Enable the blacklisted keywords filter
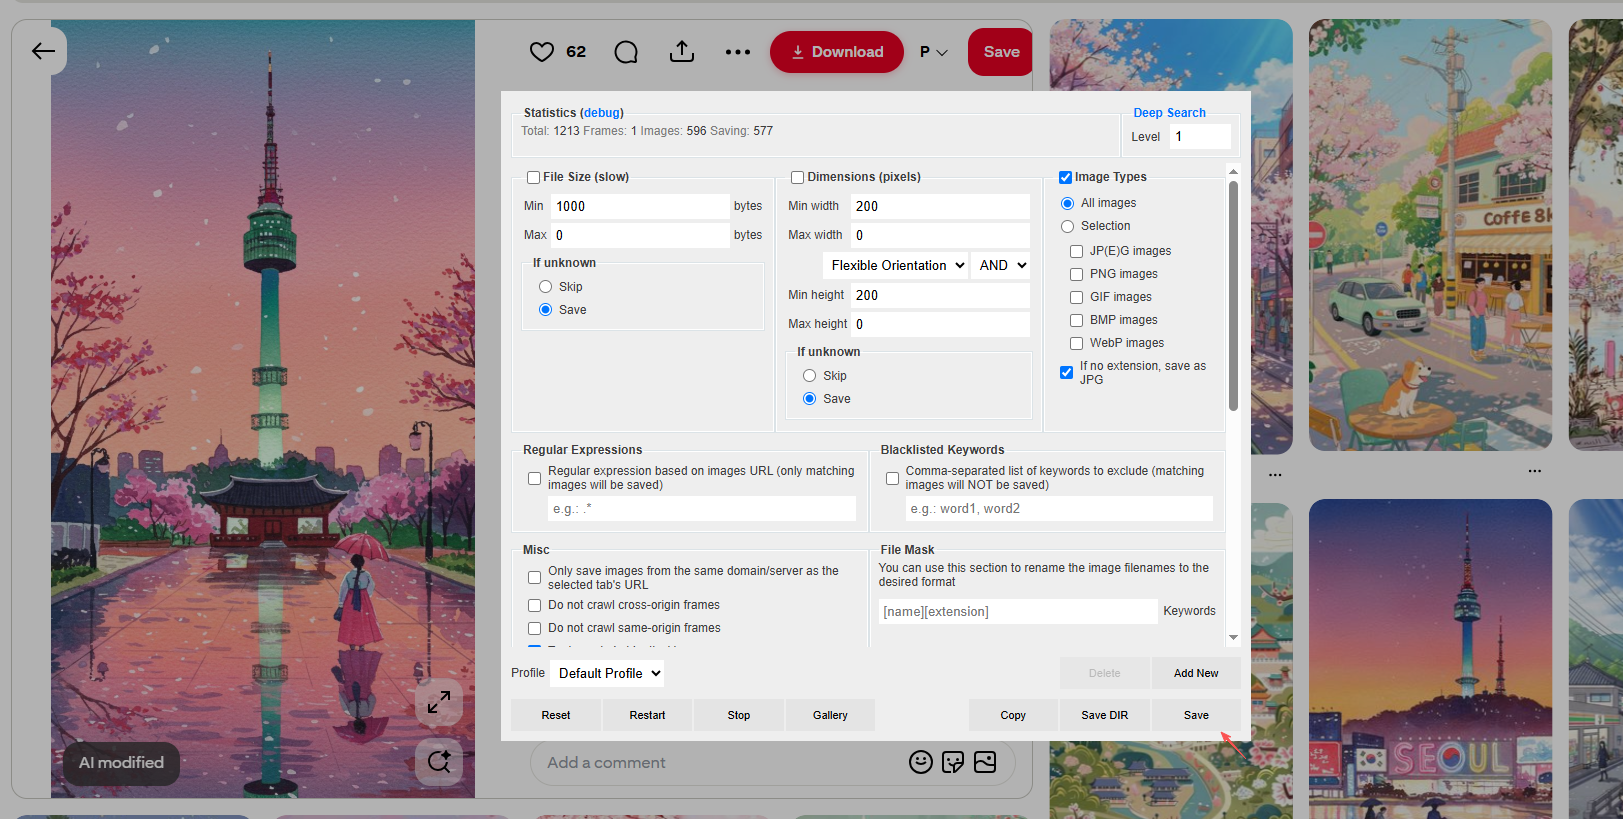 point(893,478)
